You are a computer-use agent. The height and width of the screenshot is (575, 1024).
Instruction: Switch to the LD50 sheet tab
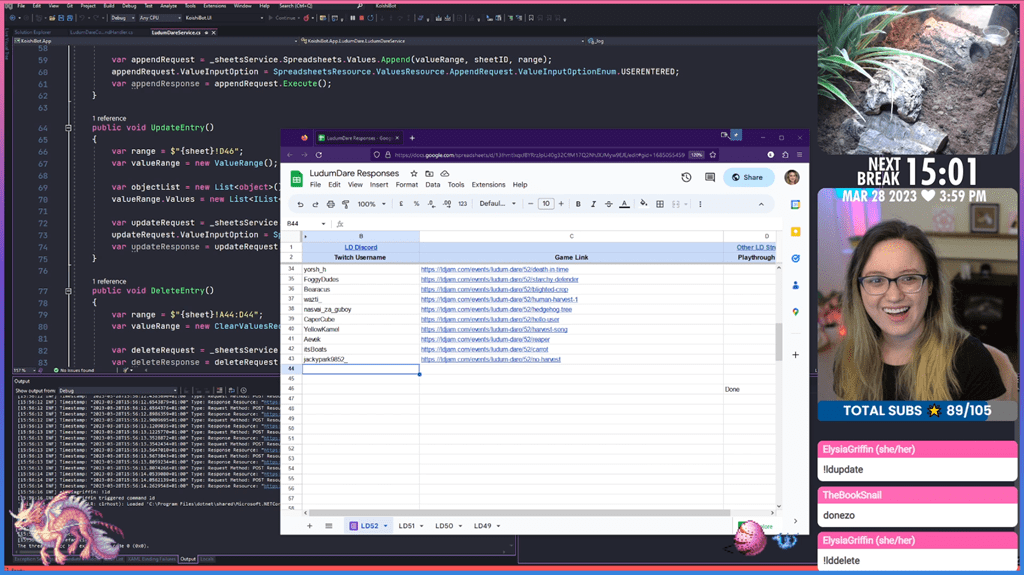[x=444, y=526]
